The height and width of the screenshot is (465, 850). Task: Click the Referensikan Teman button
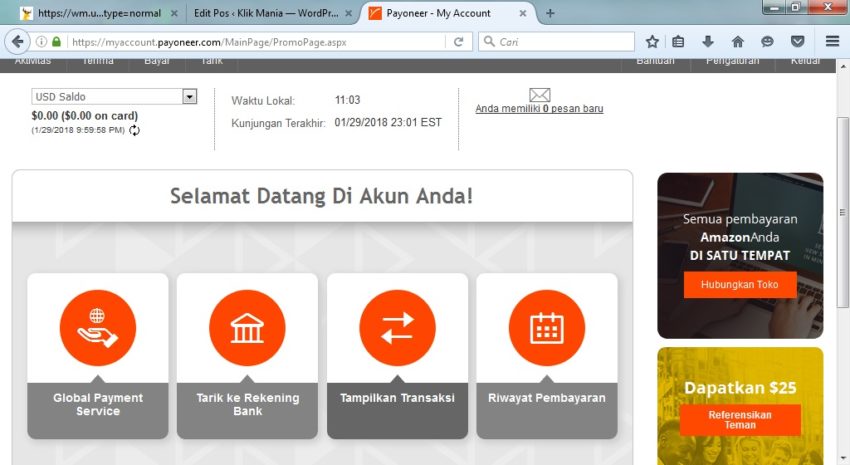coord(740,419)
